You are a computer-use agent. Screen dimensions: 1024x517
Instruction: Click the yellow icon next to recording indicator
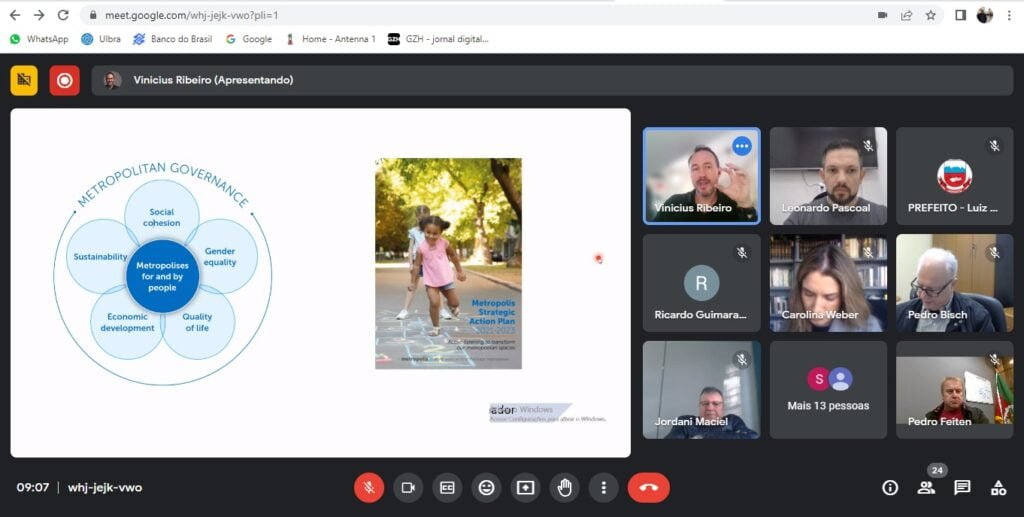click(24, 80)
